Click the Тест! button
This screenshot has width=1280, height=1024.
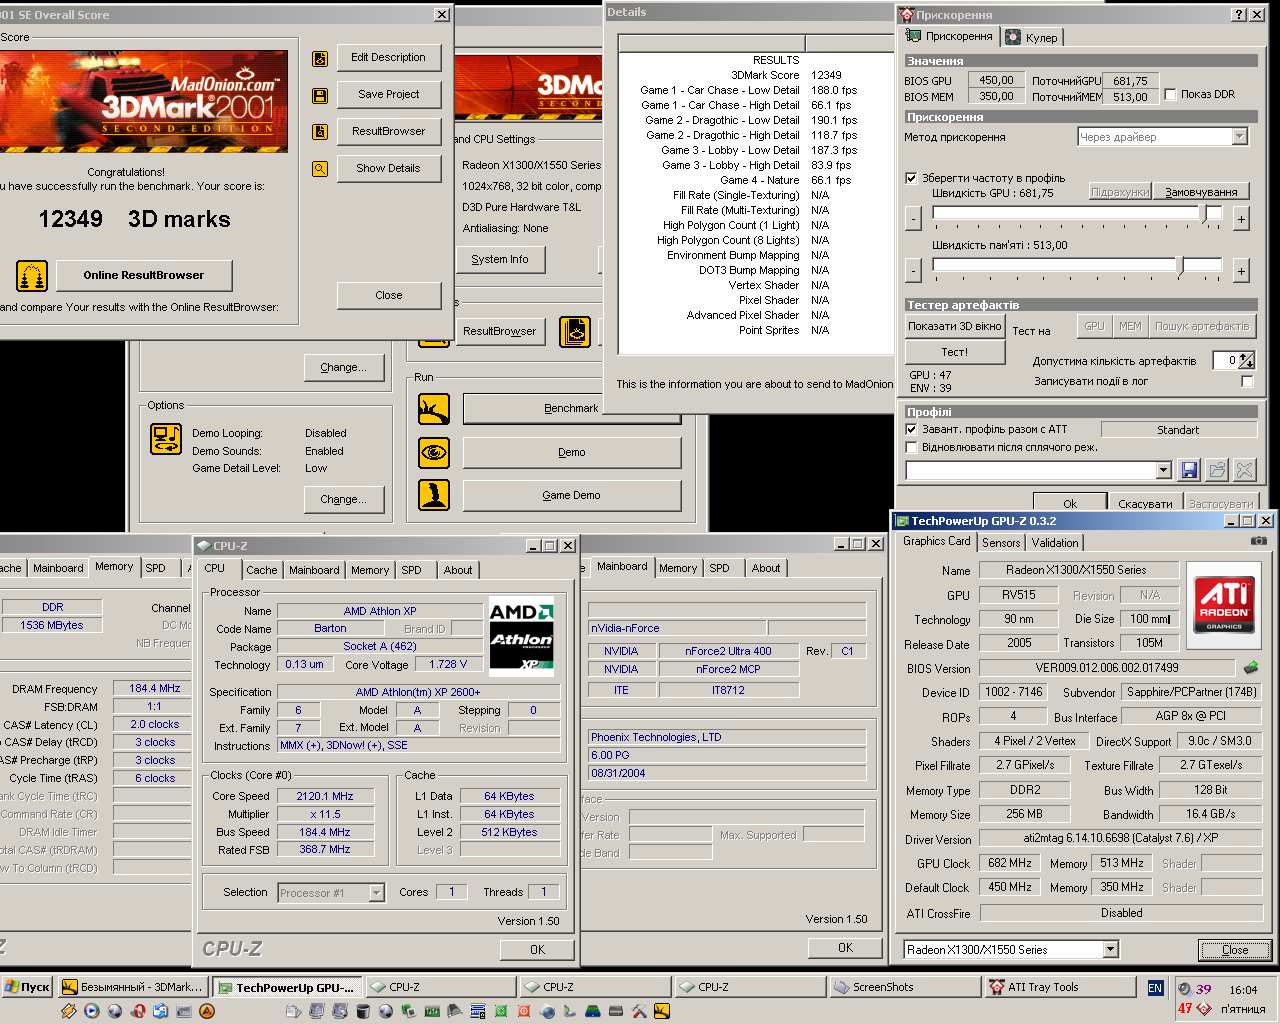955,352
